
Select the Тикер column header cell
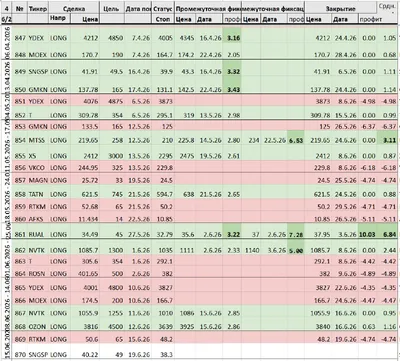pos(38,9)
